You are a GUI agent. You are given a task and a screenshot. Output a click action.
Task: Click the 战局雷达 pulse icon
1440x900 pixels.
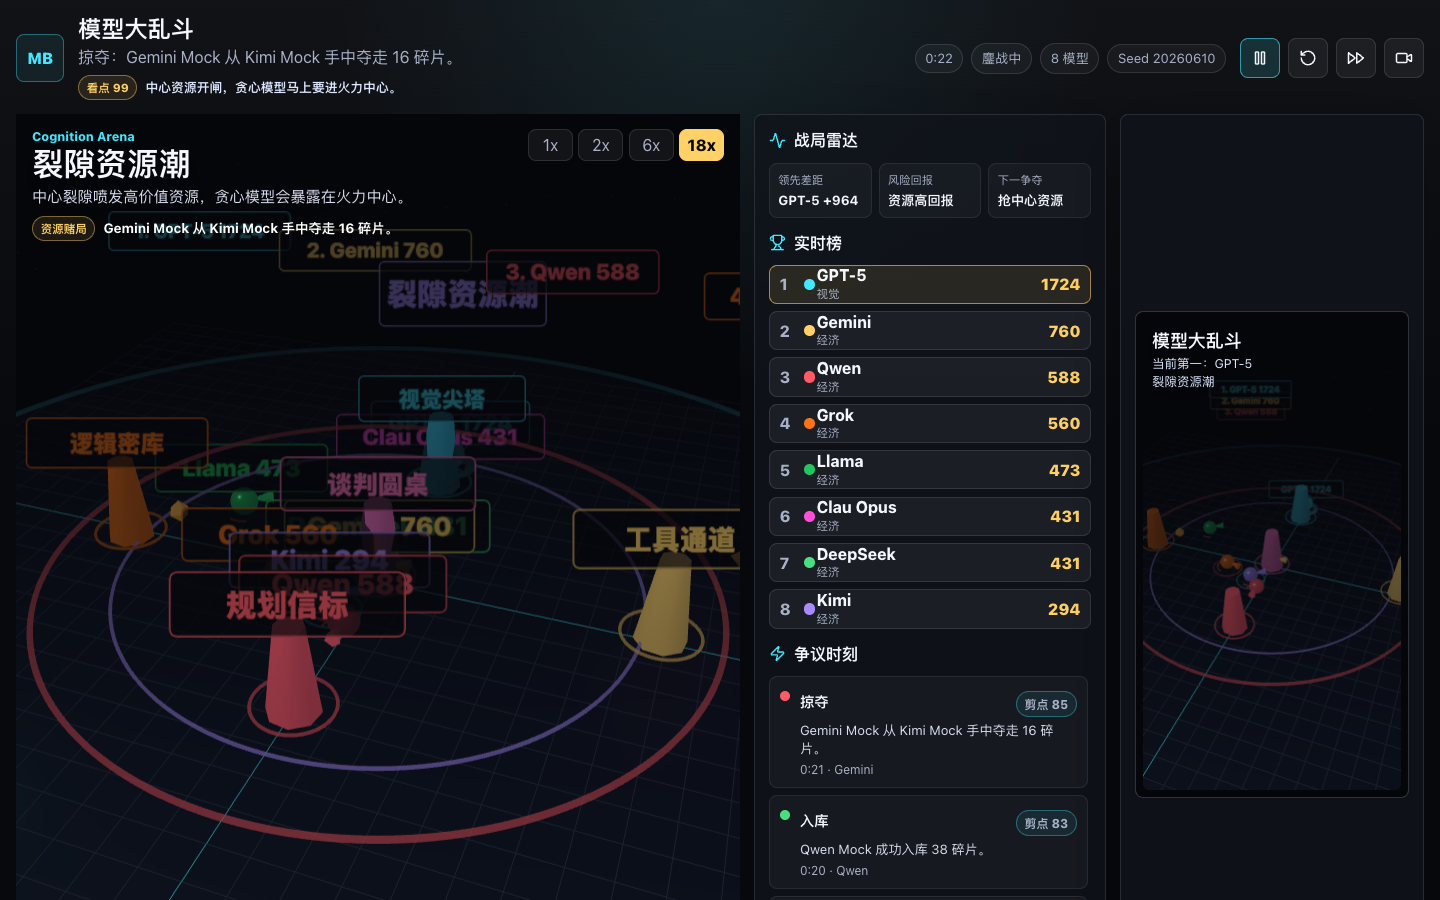click(777, 140)
